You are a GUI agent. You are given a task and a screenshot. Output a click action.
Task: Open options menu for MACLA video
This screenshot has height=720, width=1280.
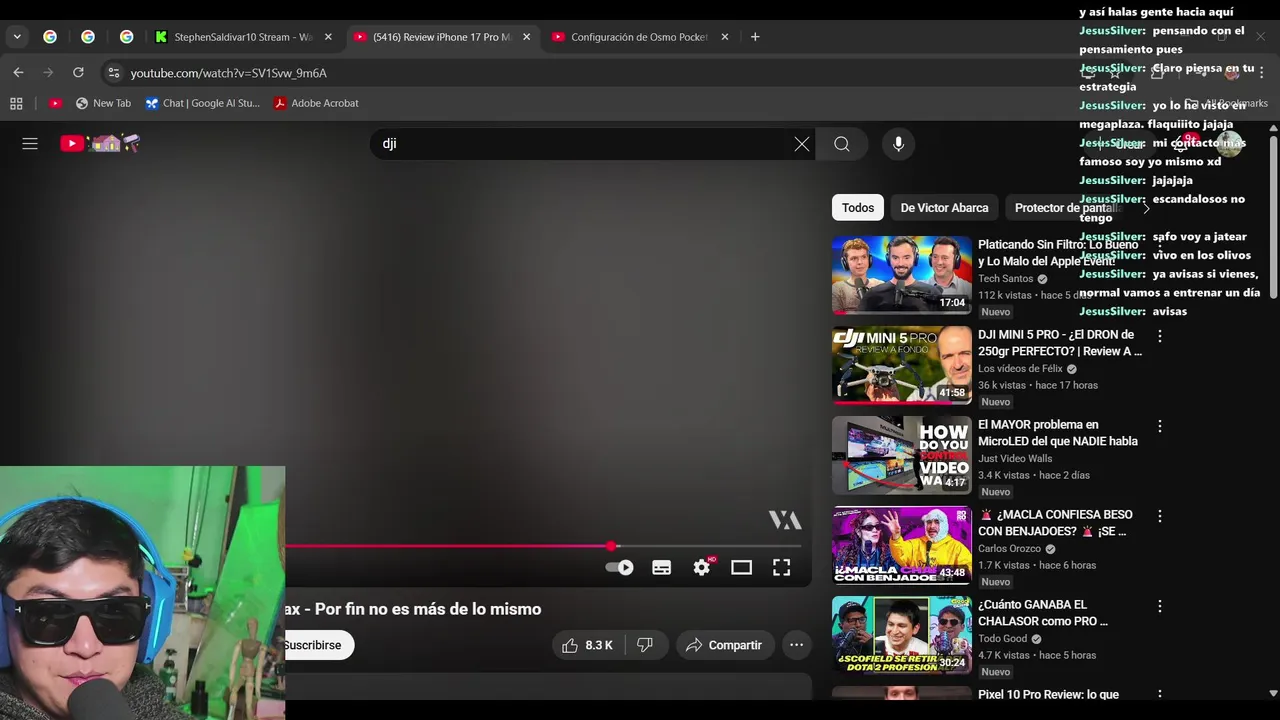(x=1160, y=516)
